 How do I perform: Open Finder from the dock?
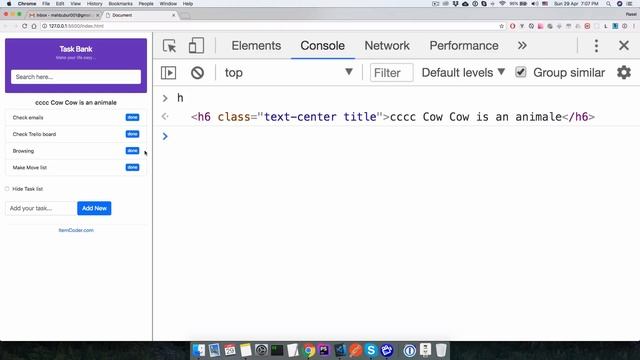pos(199,350)
